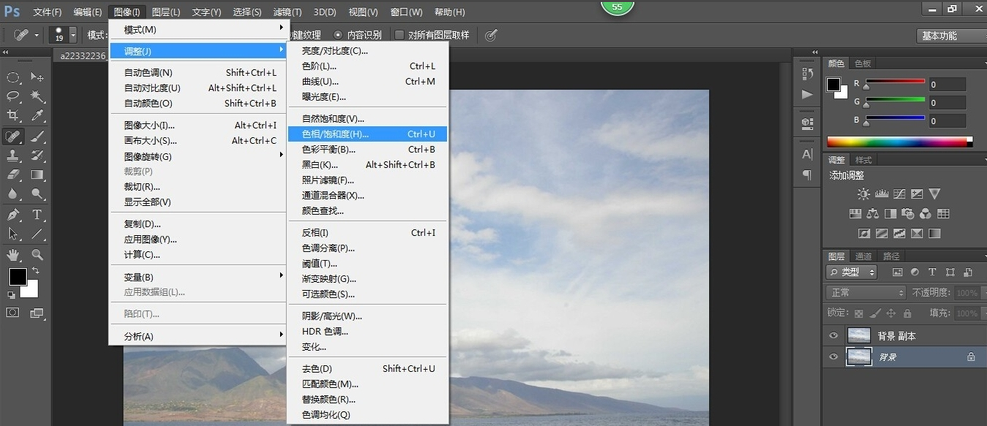Select the Clone Stamp tool
This screenshot has height=426, width=987.
(x=13, y=155)
